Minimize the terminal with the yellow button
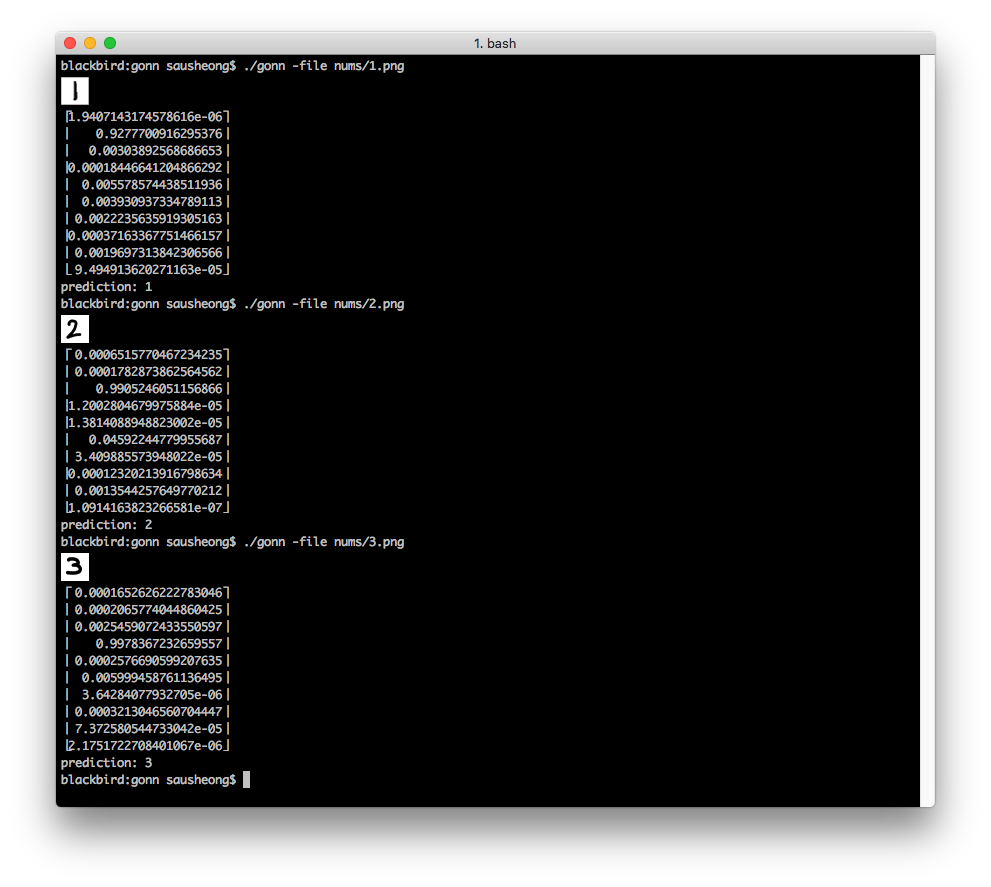The height and width of the screenshot is (887, 991). [x=90, y=43]
